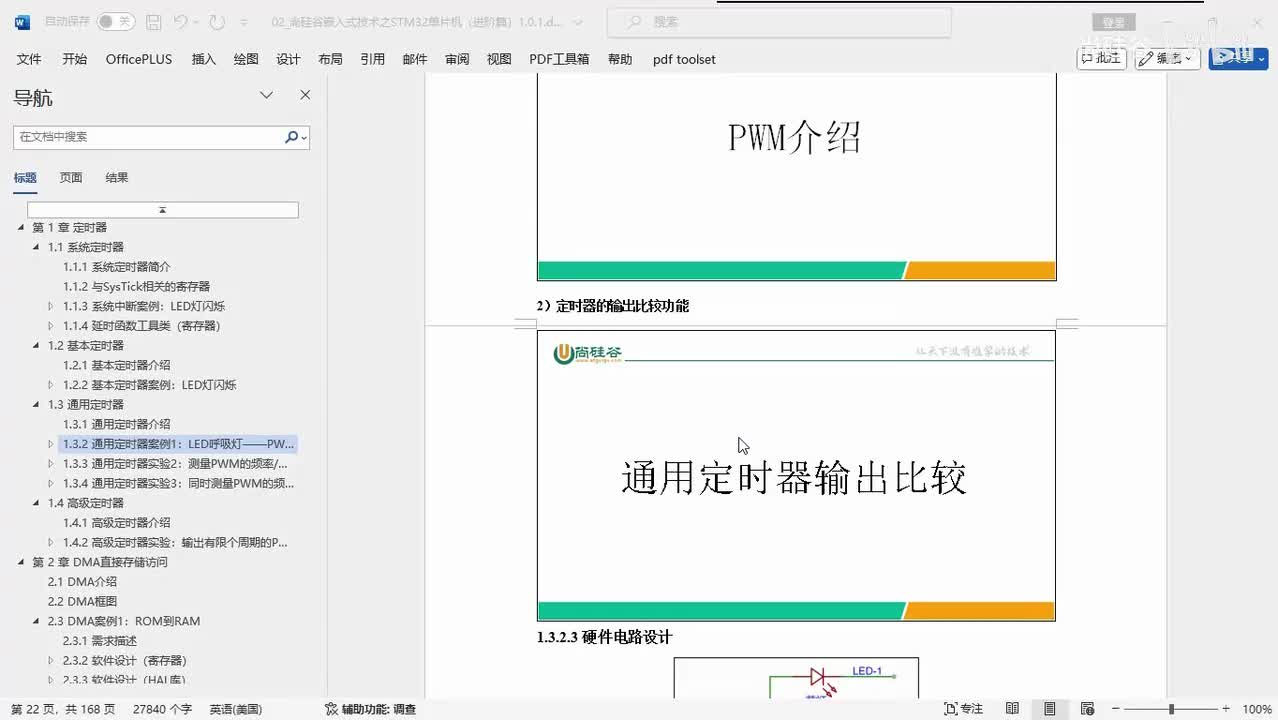Image resolution: width=1278 pixels, height=720 pixels.
Task: Expand 1.4.2 高级定时器实验 heading
Action: (x=52, y=542)
